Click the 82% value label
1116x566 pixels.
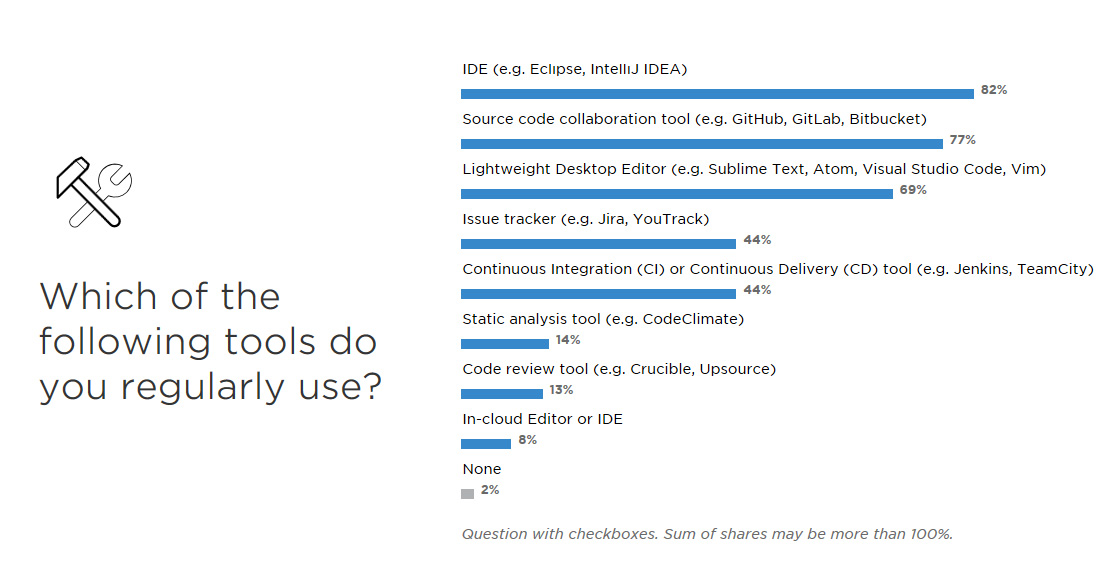pos(994,90)
